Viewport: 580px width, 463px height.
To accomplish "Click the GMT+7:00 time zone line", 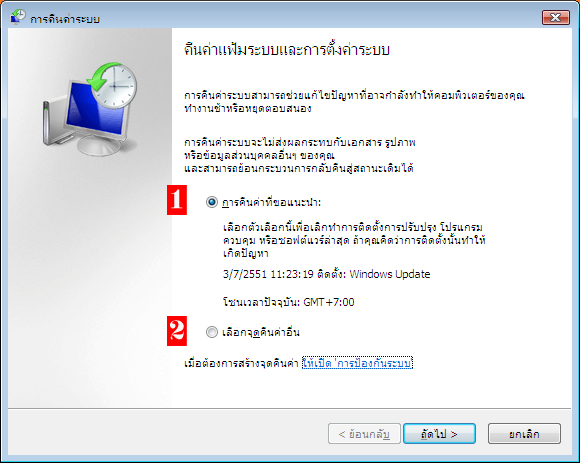I will point(289,302).
